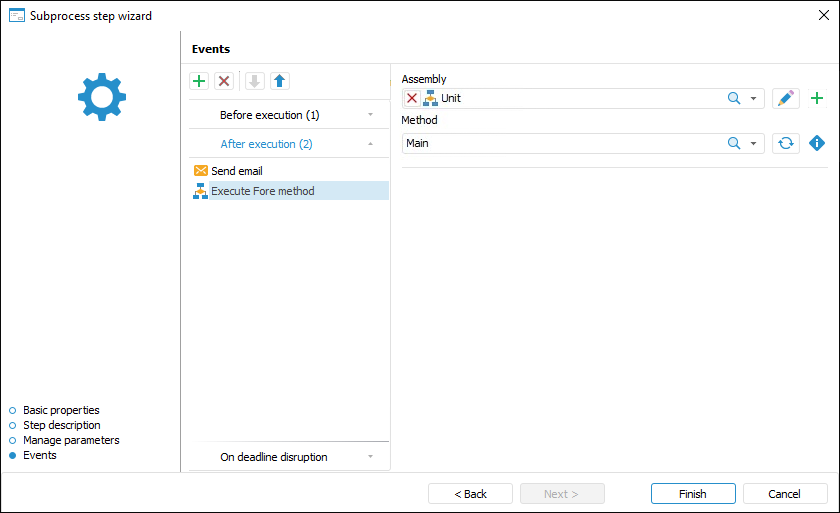The width and height of the screenshot is (840, 513).
Task: Go to Manage parameters wizard step
Action: click(70, 440)
